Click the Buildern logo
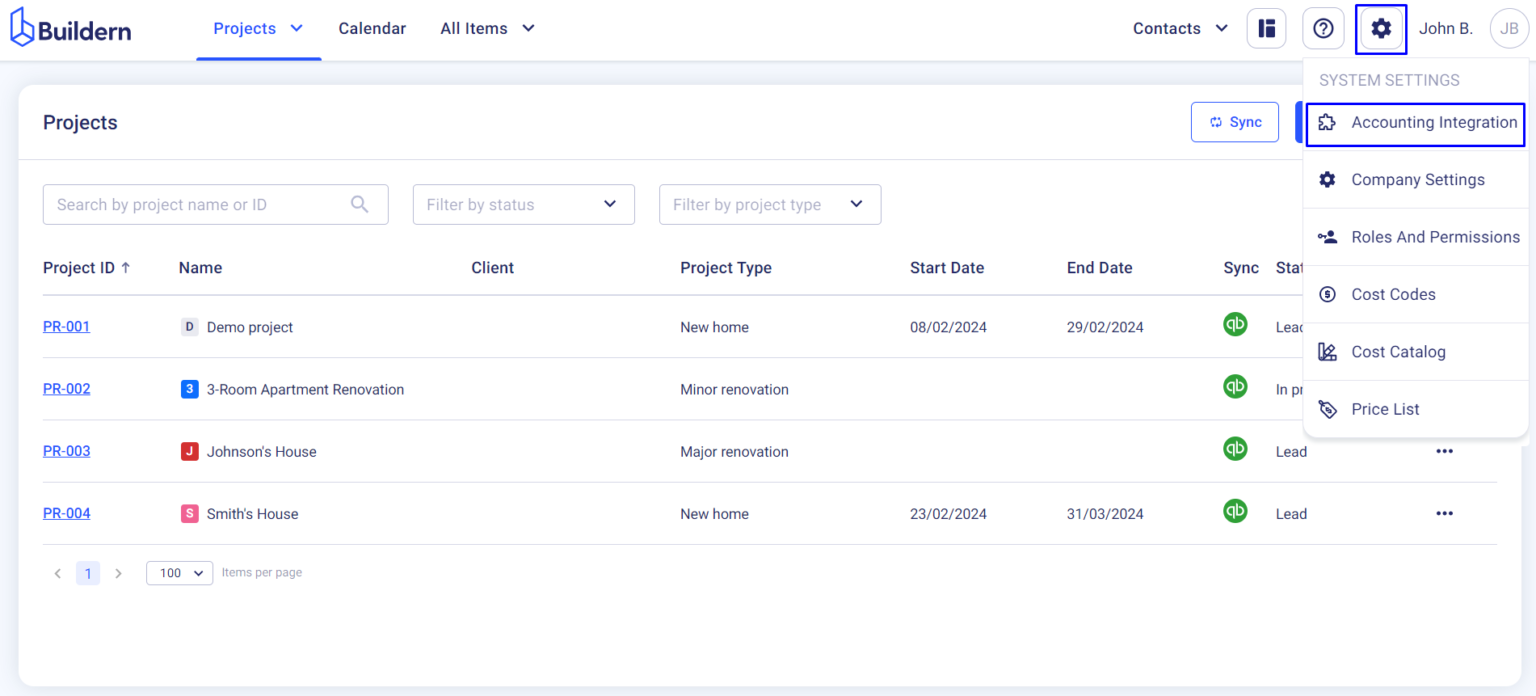Screen dimensions: 1536x696 (69, 27)
